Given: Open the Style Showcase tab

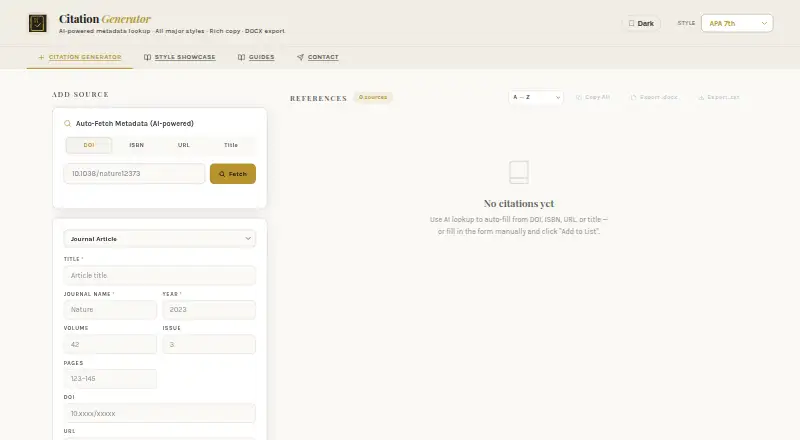Looking at the screenshot, I should click(180, 57).
